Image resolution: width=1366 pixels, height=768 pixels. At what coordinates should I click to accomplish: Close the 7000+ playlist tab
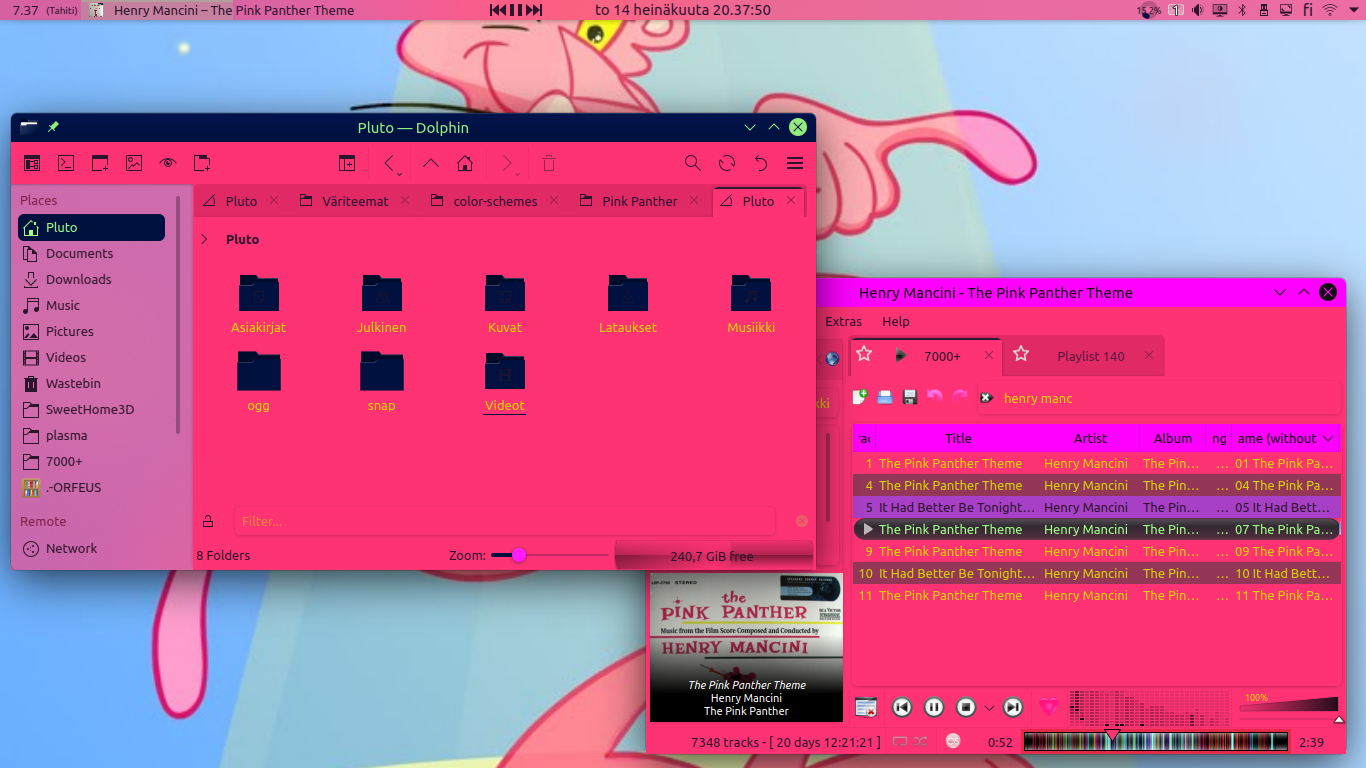pos(989,355)
